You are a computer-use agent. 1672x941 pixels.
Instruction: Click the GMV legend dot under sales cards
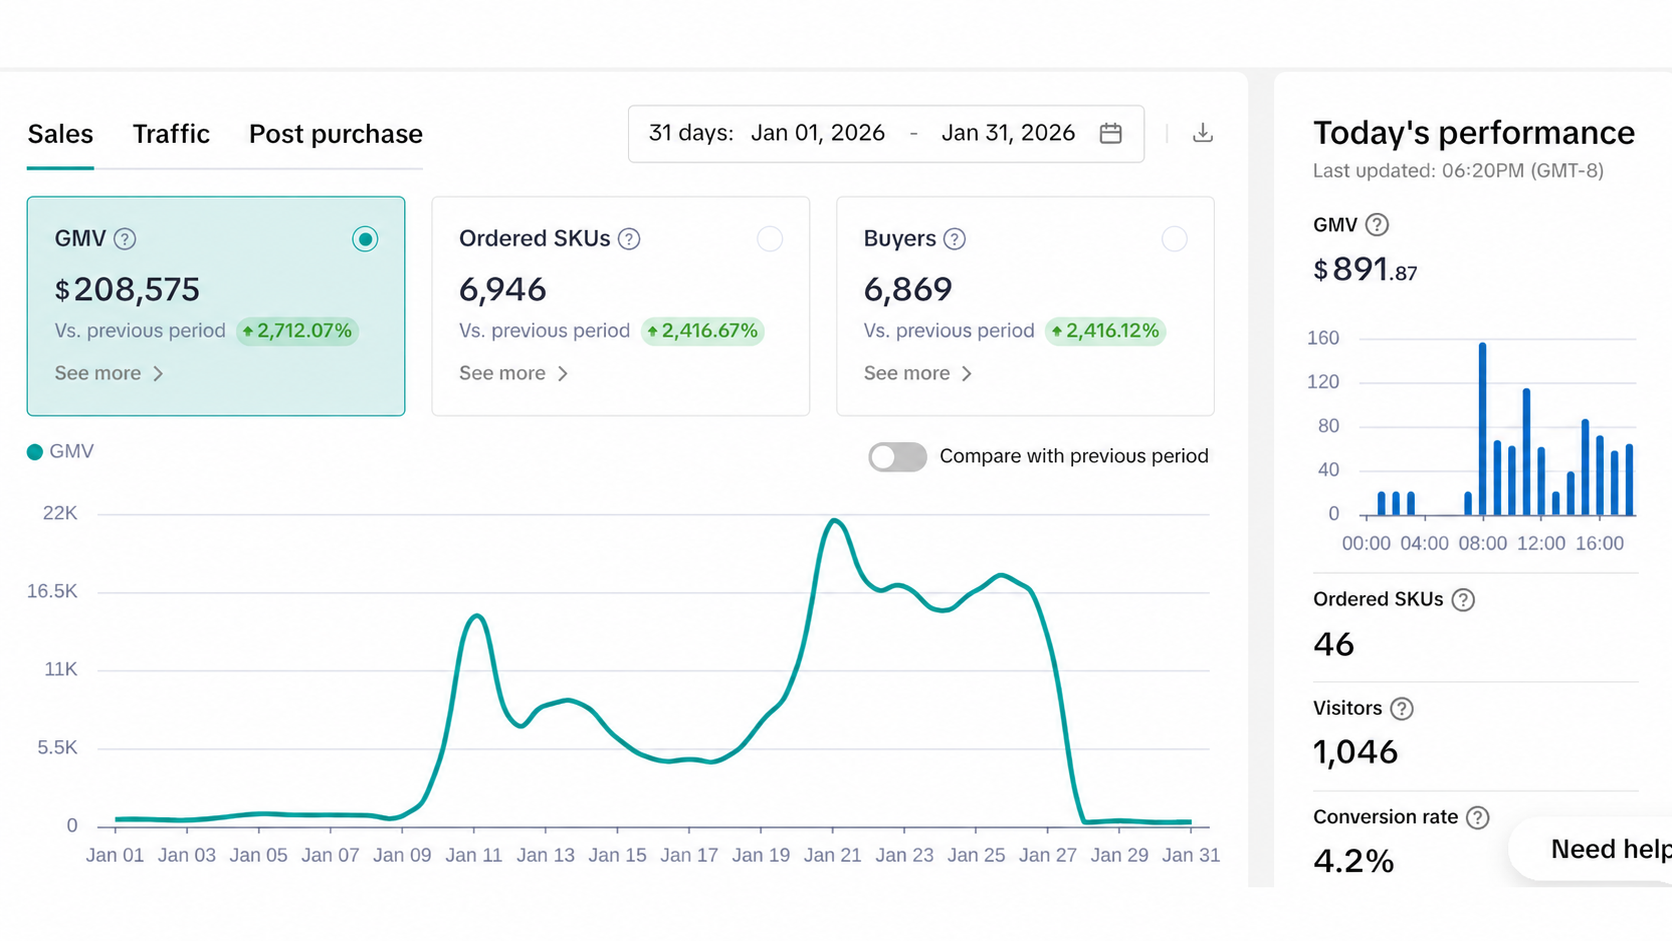point(35,452)
